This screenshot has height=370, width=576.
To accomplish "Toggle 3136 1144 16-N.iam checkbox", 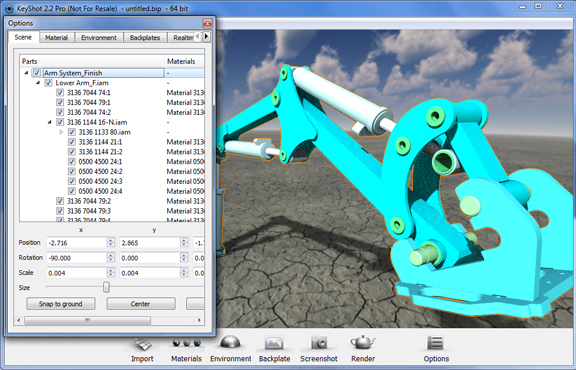I will (x=60, y=122).
